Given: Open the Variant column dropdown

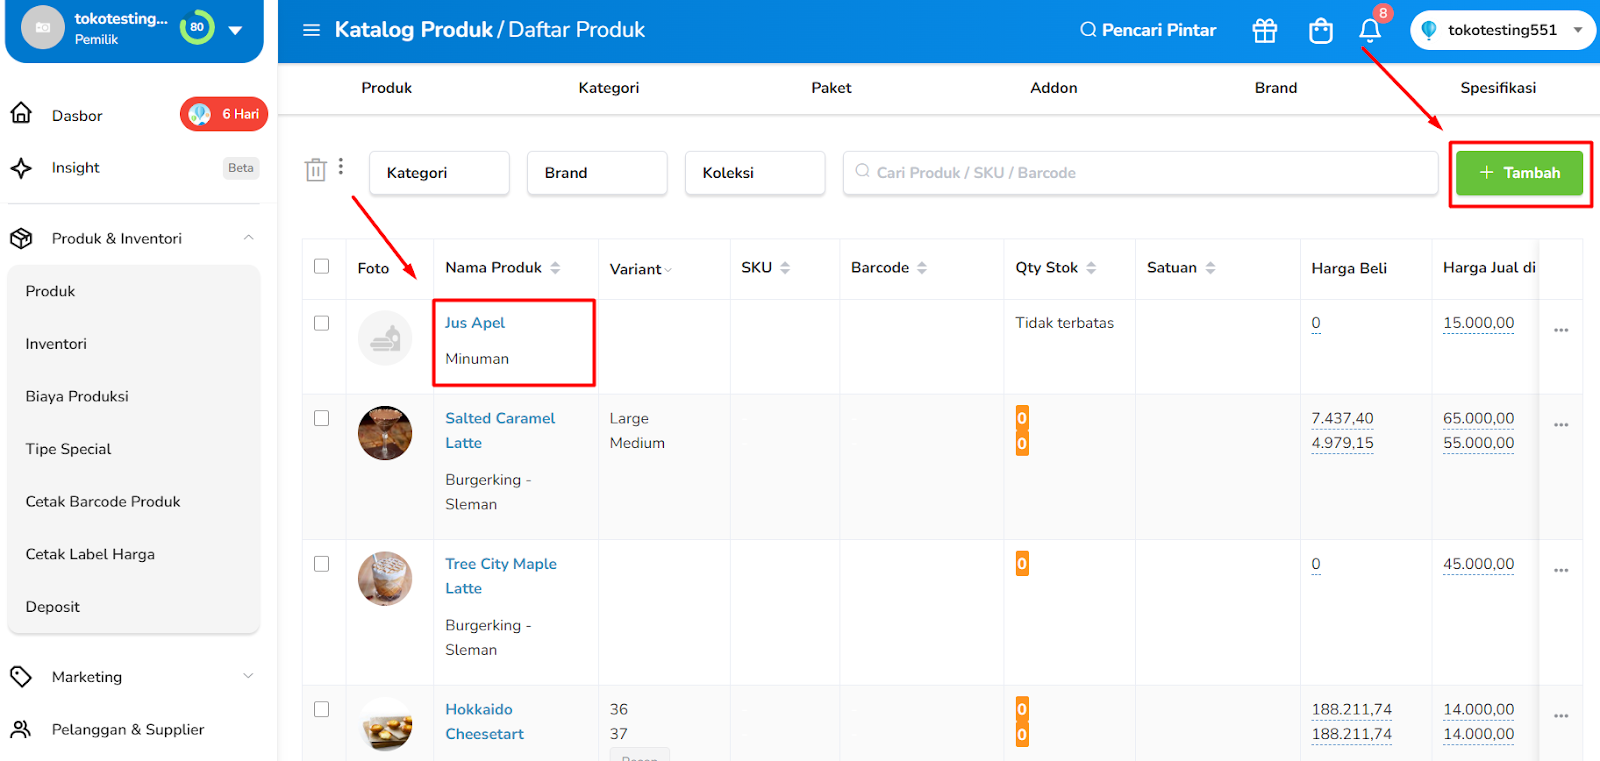Looking at the screenshot, I should [x=668, y=270].
